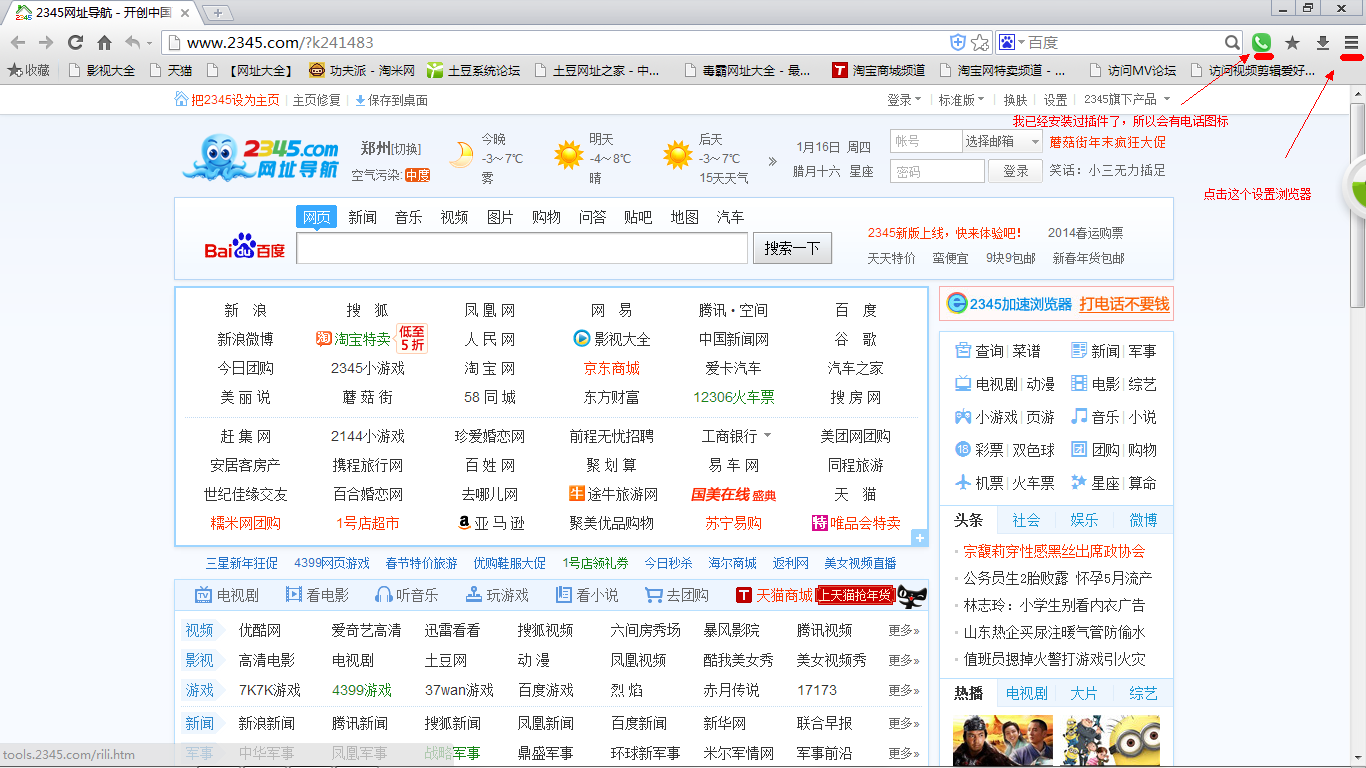The width and height of the screenshot is (1366, 768).
Task: Click the 密码 password field
Action: pos(937,171)
